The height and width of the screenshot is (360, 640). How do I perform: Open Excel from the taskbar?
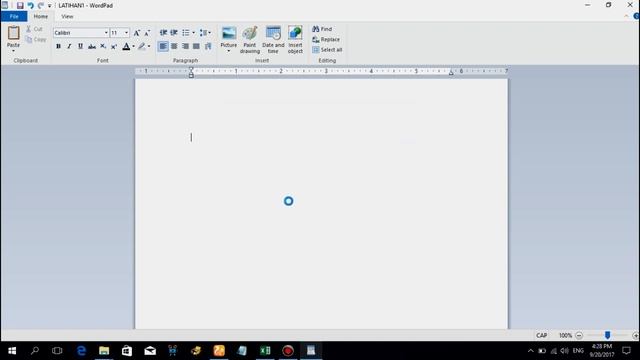pyautogui.click(x=265, y=351)
